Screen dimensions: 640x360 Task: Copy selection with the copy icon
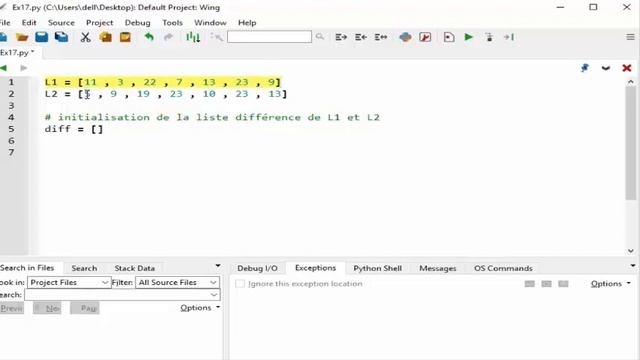(x=105, y=38)
